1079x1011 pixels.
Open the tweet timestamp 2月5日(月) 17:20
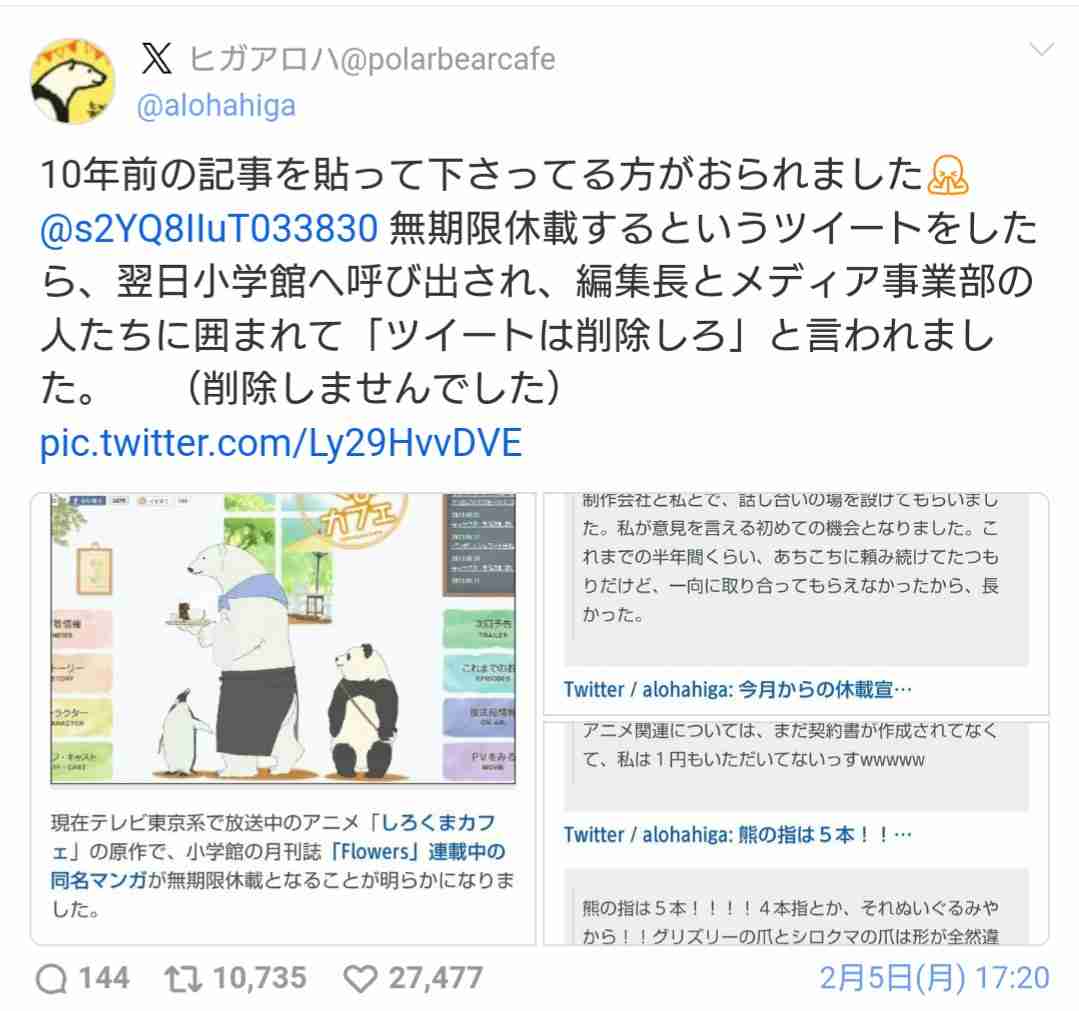tap(934, 978)
